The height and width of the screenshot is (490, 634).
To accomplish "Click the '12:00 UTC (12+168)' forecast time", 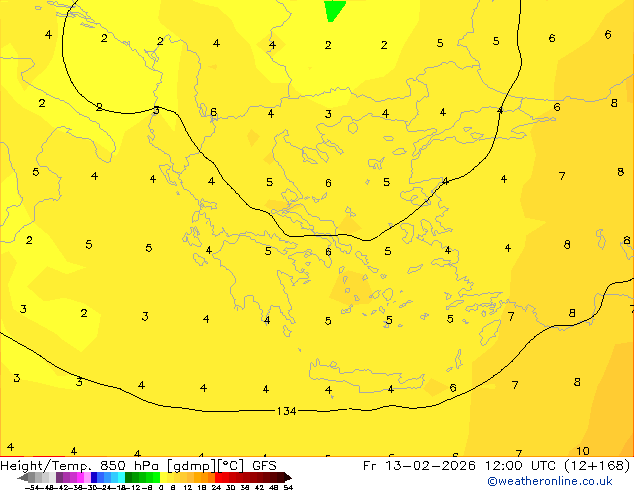I will pyautogui.click(x=557, y=466).
